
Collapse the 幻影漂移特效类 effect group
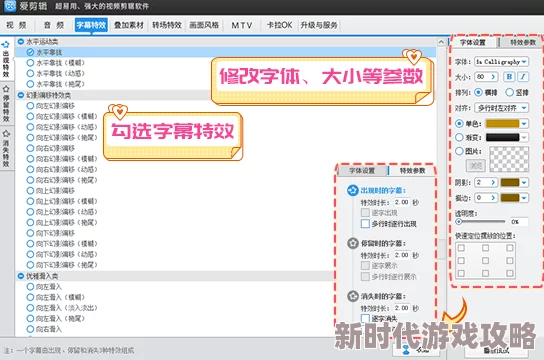pyautogui.click(x=21, y=95)
